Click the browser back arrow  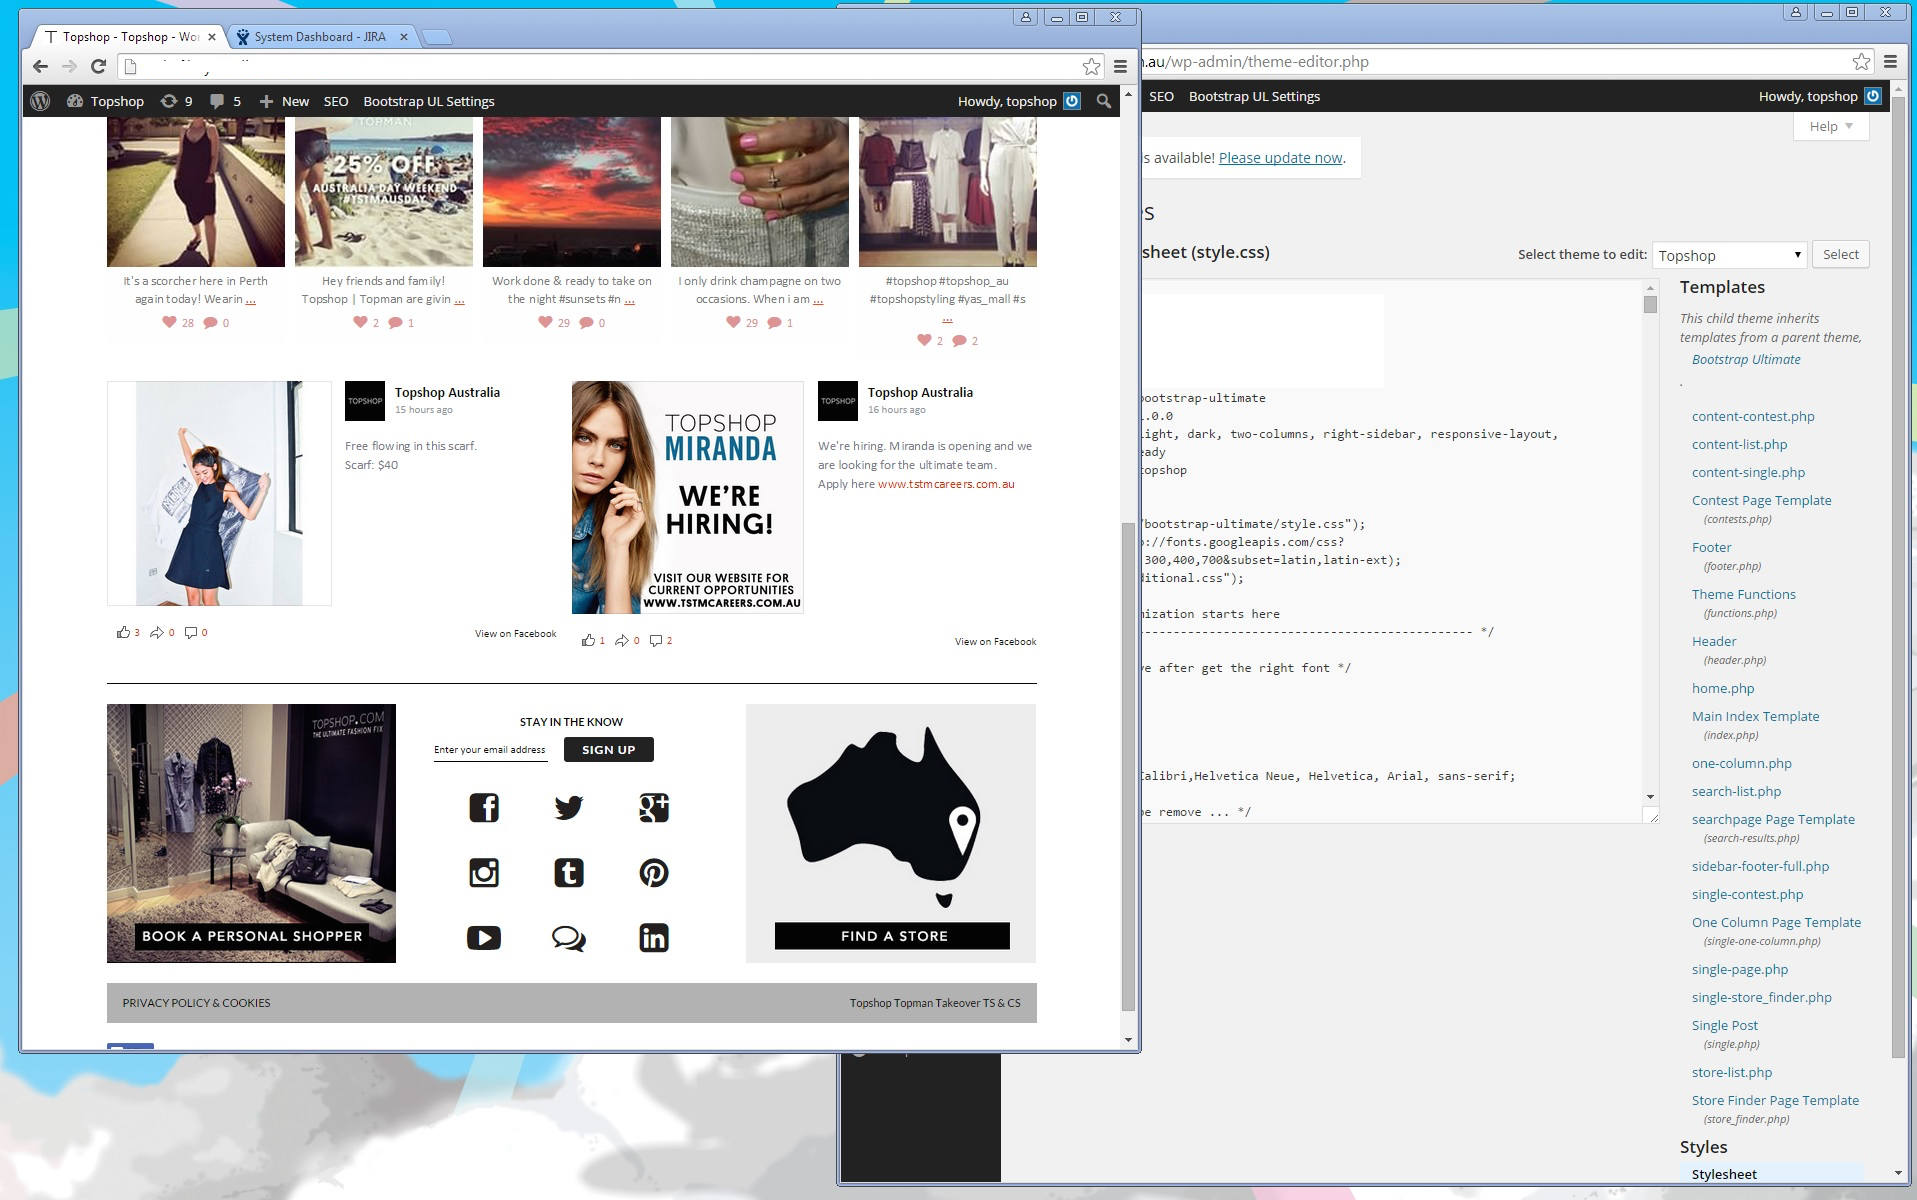click(40, 66)
